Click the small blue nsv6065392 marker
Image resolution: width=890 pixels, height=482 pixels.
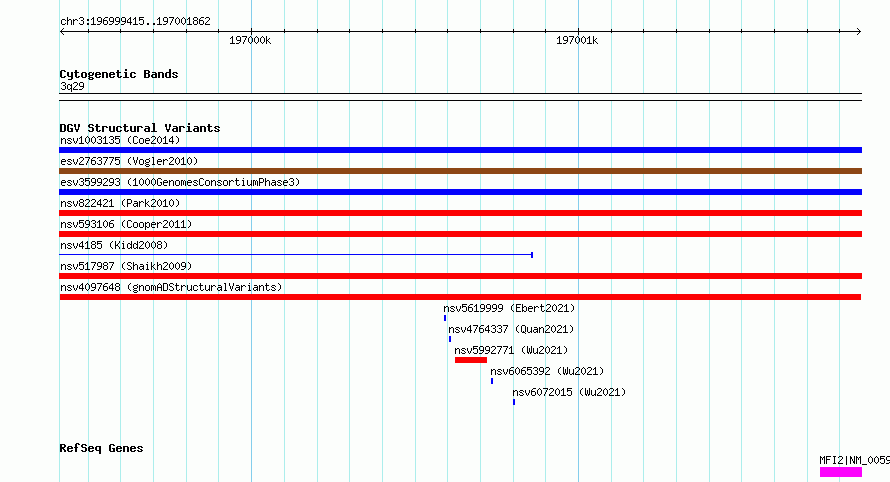click(492, 381)
